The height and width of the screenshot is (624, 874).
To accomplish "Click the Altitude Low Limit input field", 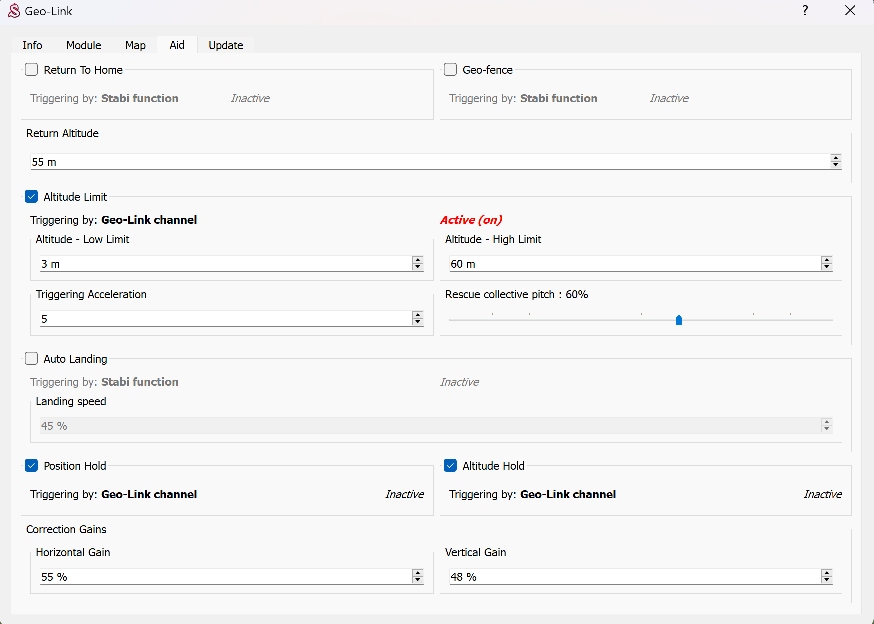I will tap(220, 264).
